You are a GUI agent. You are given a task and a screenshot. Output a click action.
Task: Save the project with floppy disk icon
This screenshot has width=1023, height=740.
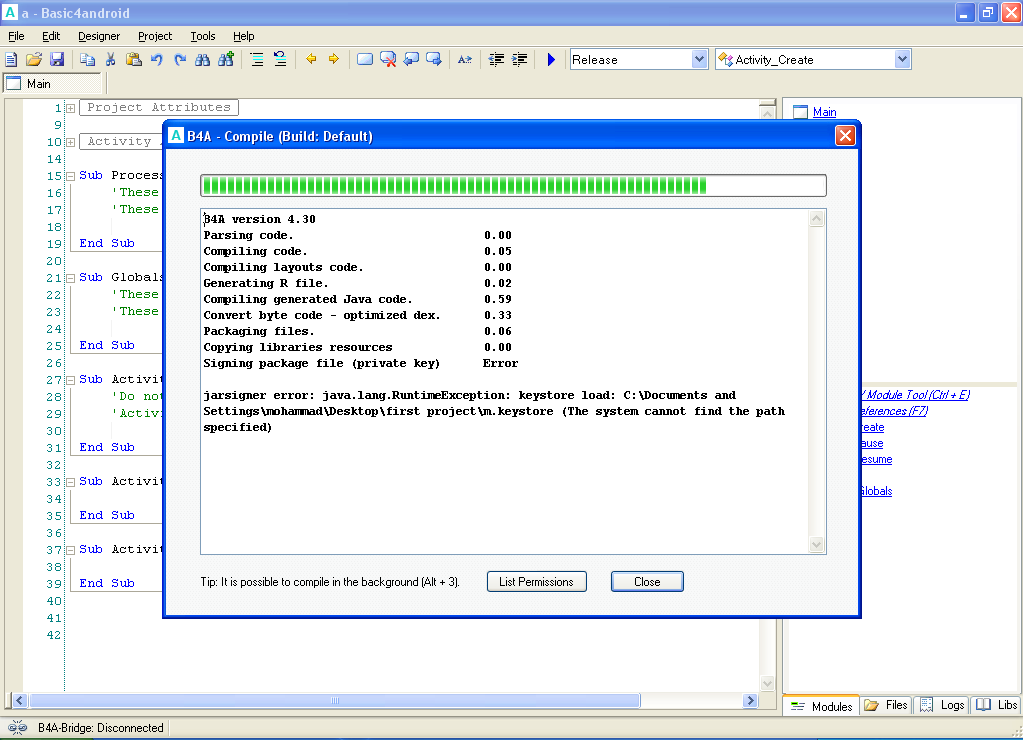pos(57,60)
